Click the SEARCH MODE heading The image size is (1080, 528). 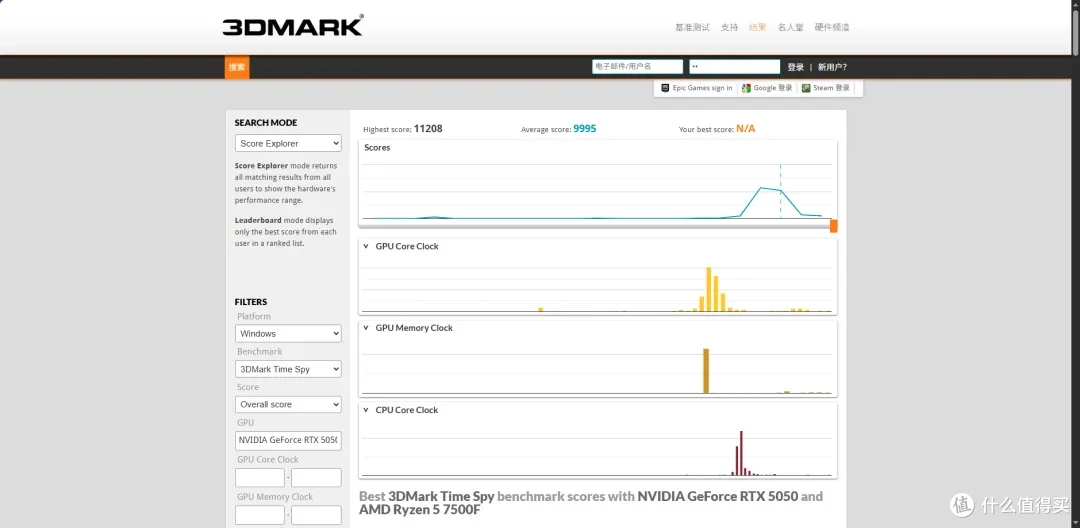coord(266,123)
